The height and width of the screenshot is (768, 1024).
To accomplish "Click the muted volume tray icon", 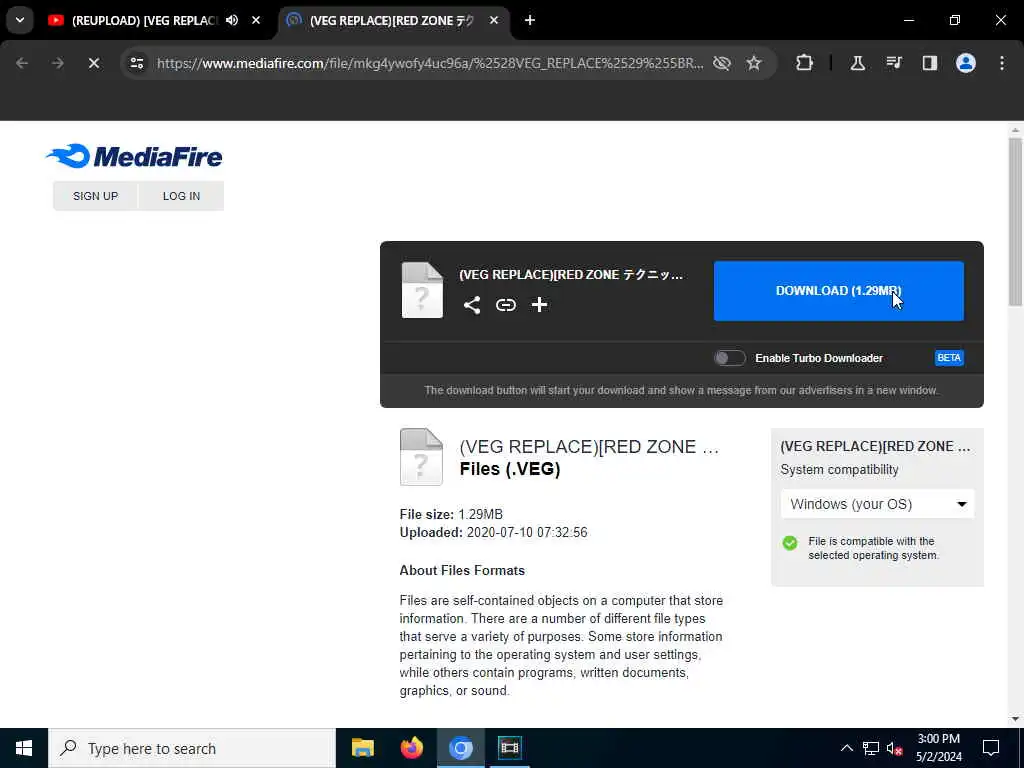I will tap(894, 748).
